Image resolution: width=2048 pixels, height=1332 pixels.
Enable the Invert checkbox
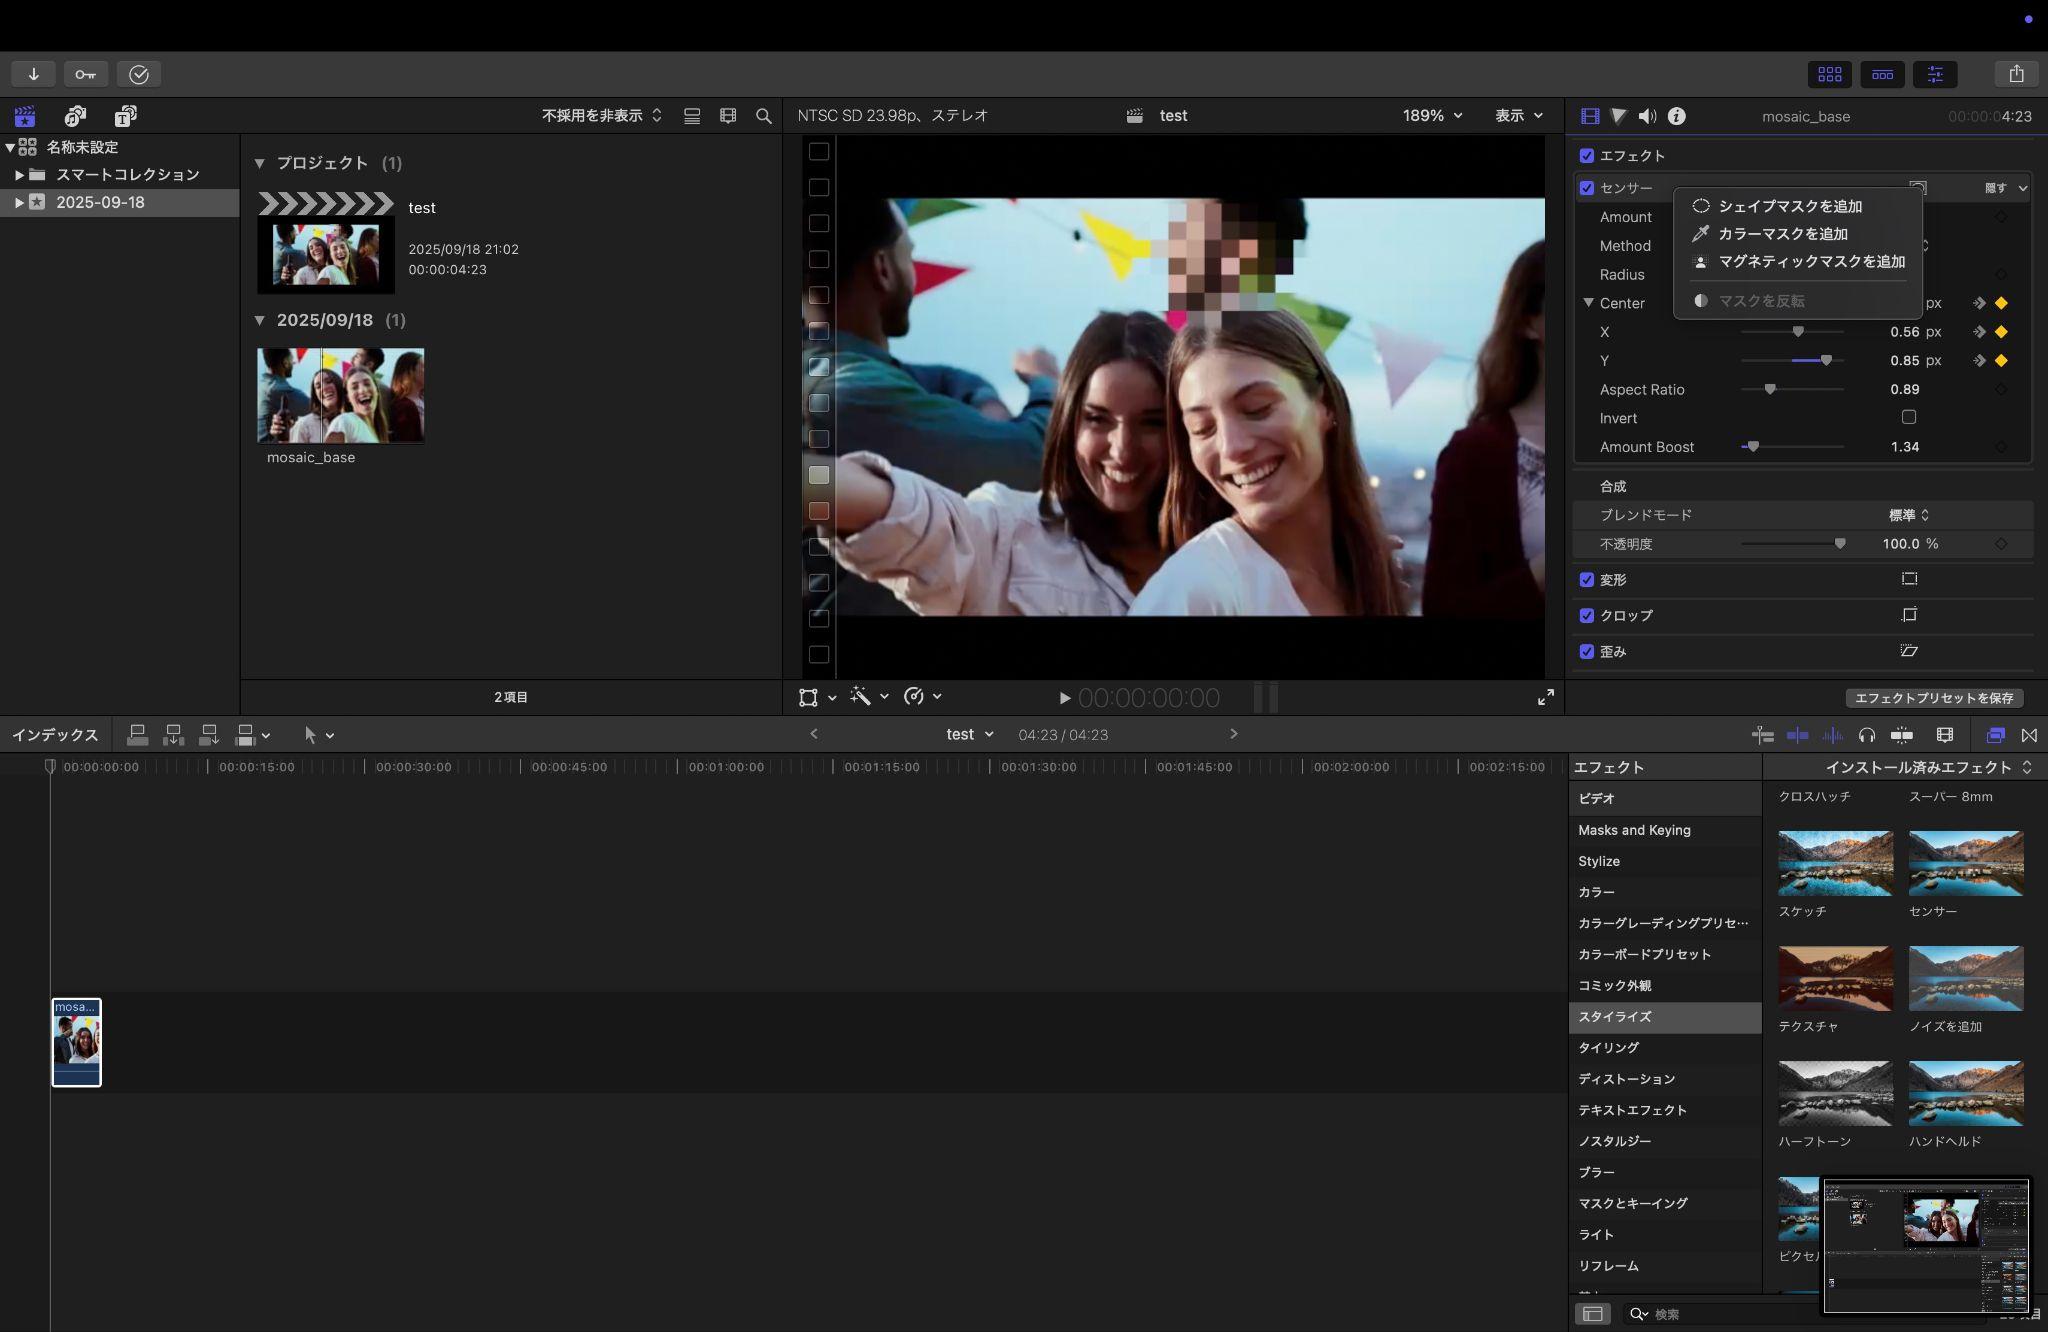pyautogui.click(x=1908, y=417)
